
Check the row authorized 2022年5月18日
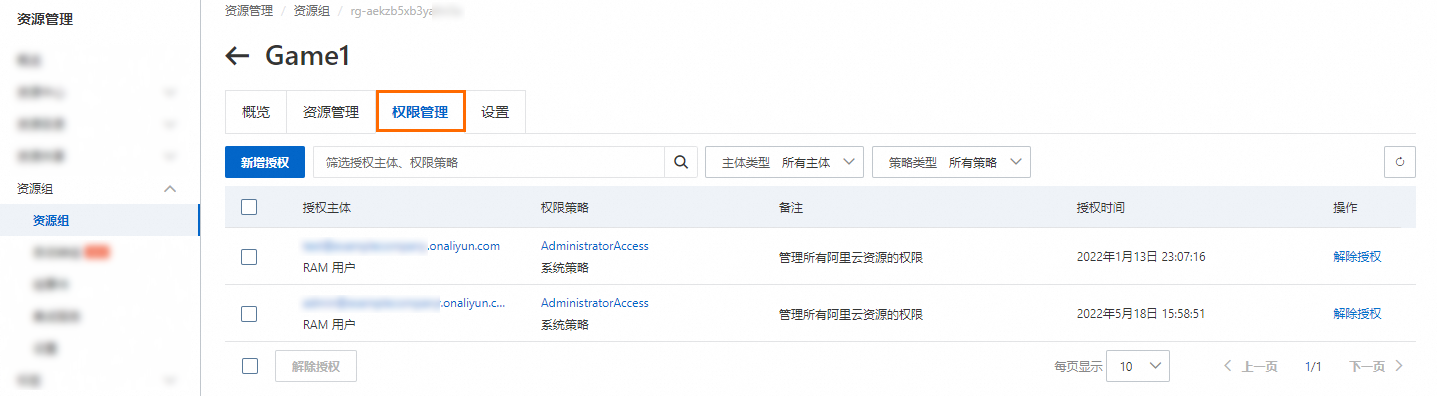pyautogui.click(x=250, y=314)
